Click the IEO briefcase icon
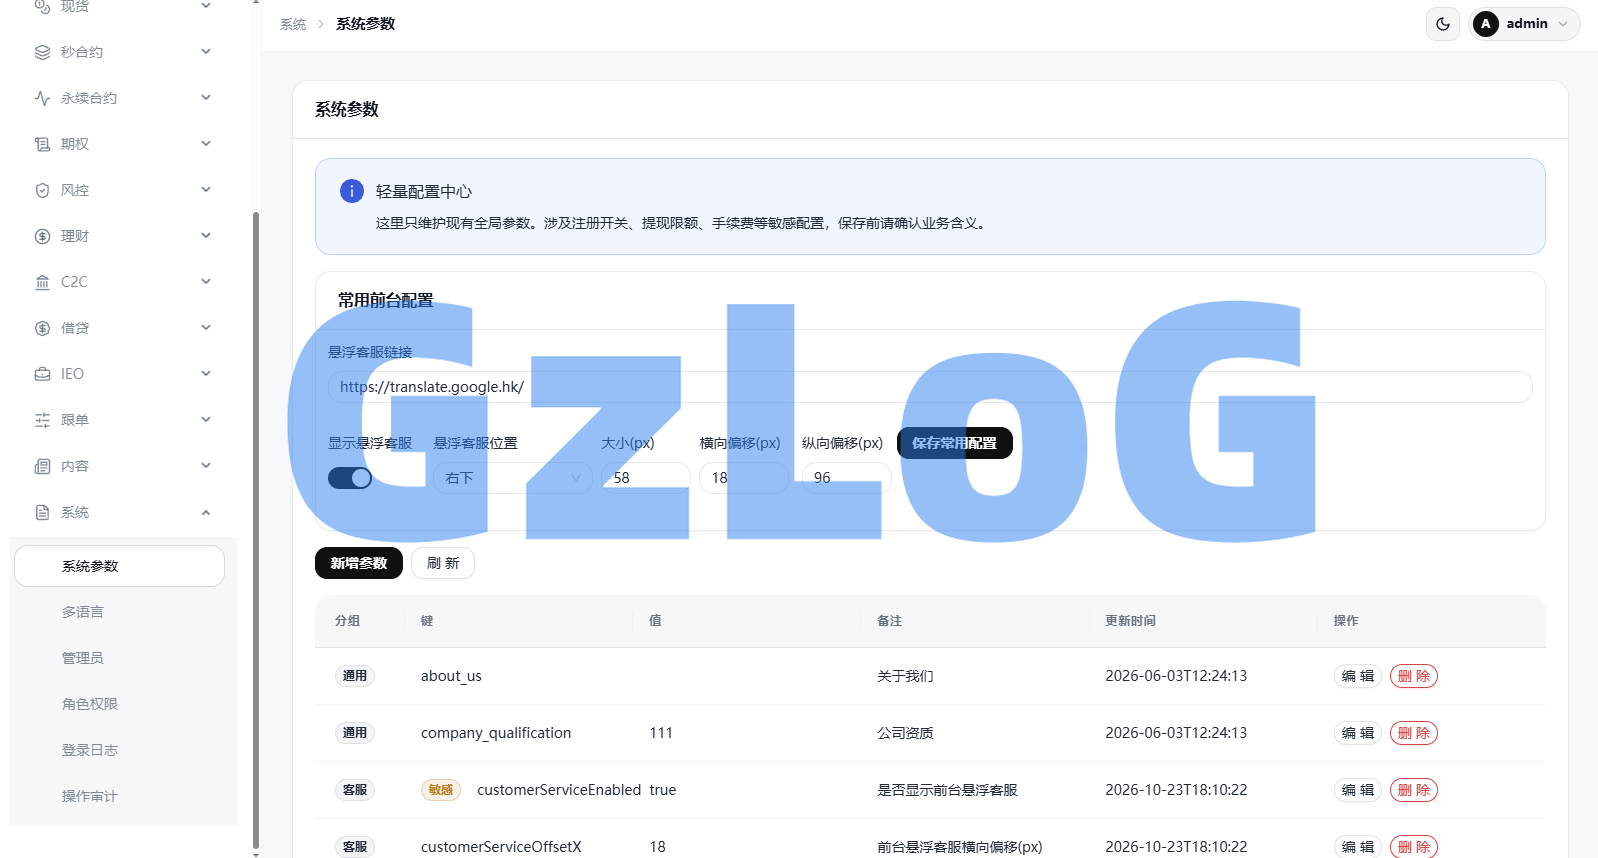This screenshot has width=1598, height=858. (x=42, y=374)
